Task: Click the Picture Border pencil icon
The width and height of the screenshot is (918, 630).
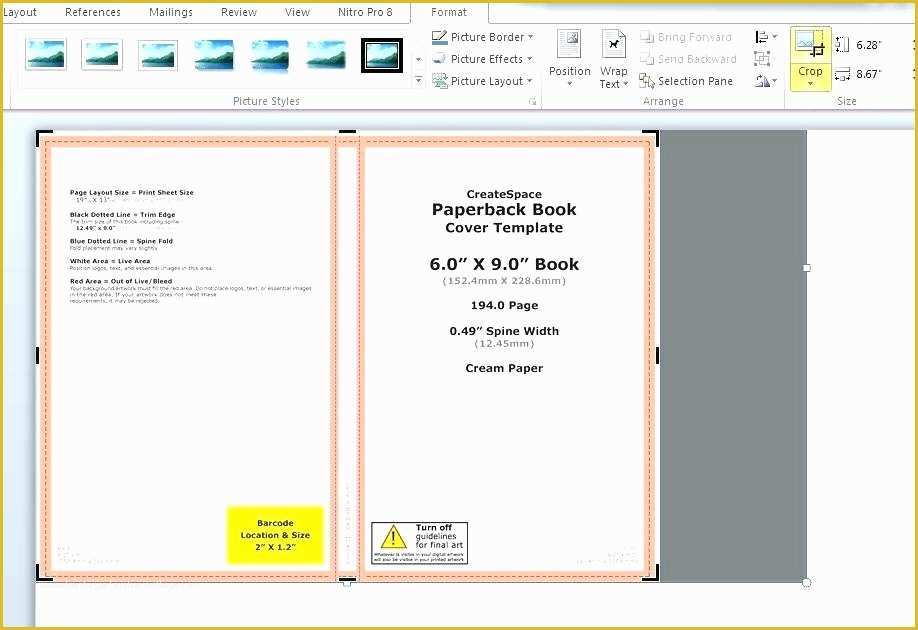Action: (x=439, y=37)
